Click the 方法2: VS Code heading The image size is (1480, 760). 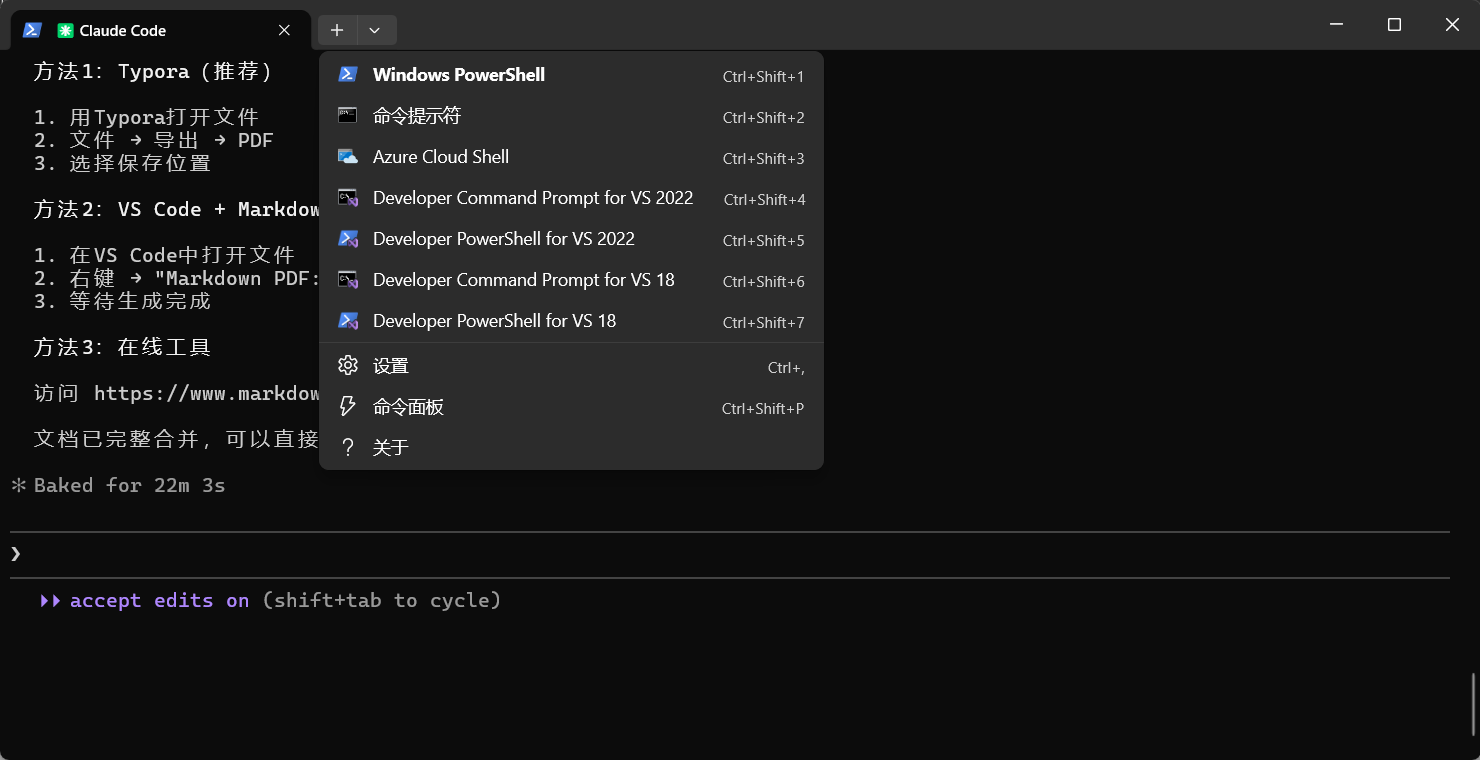[177, 210]
